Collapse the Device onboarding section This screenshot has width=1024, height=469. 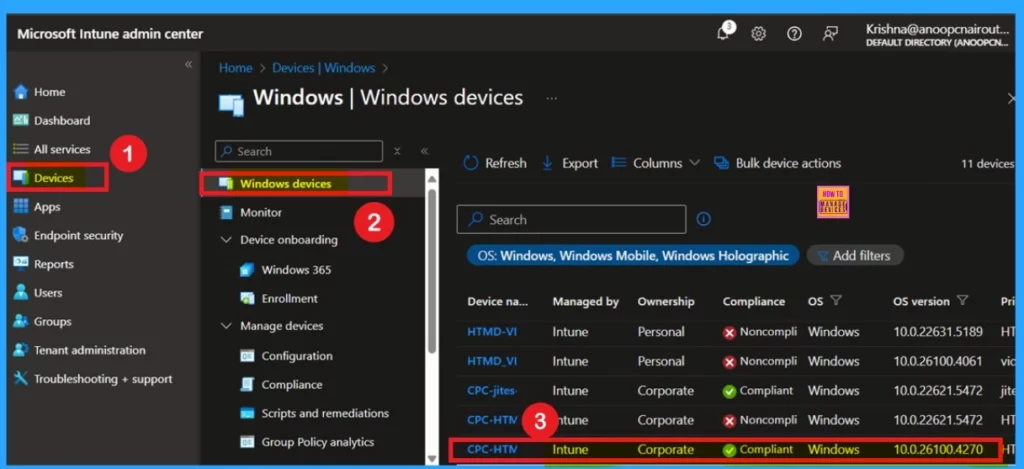[x=226, y=240]
